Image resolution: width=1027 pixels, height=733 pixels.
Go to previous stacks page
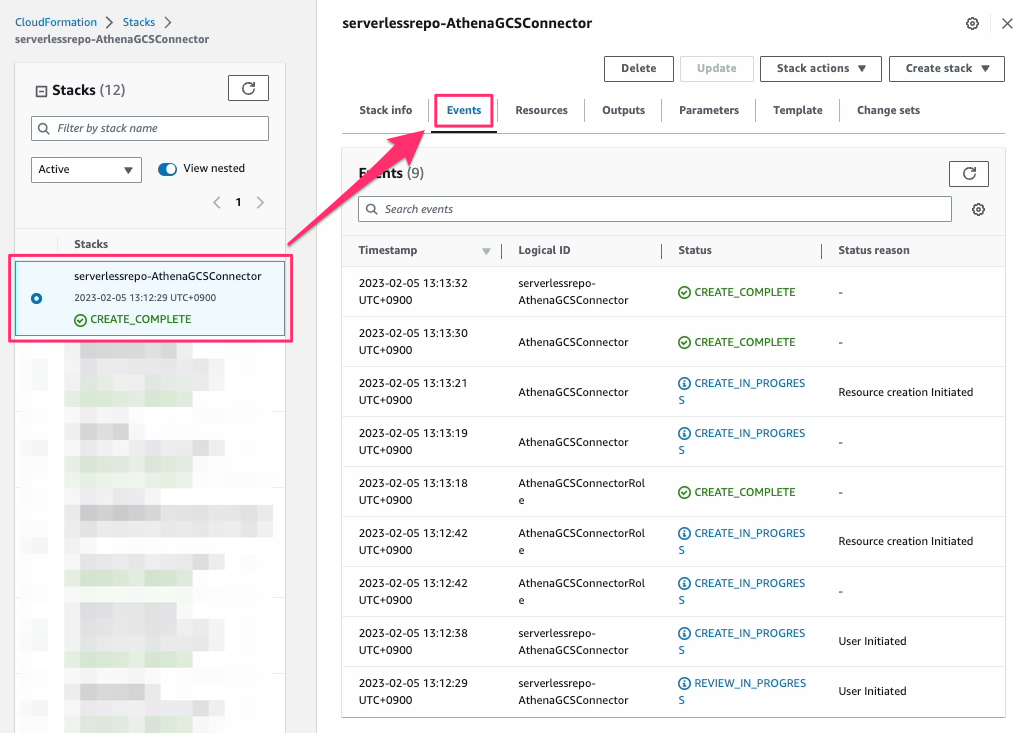[x=217, y=202]
